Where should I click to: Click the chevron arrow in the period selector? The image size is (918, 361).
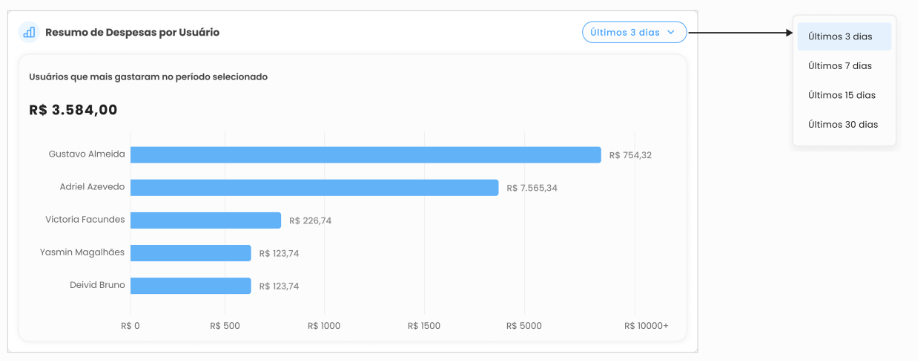(x=671, y=32)
